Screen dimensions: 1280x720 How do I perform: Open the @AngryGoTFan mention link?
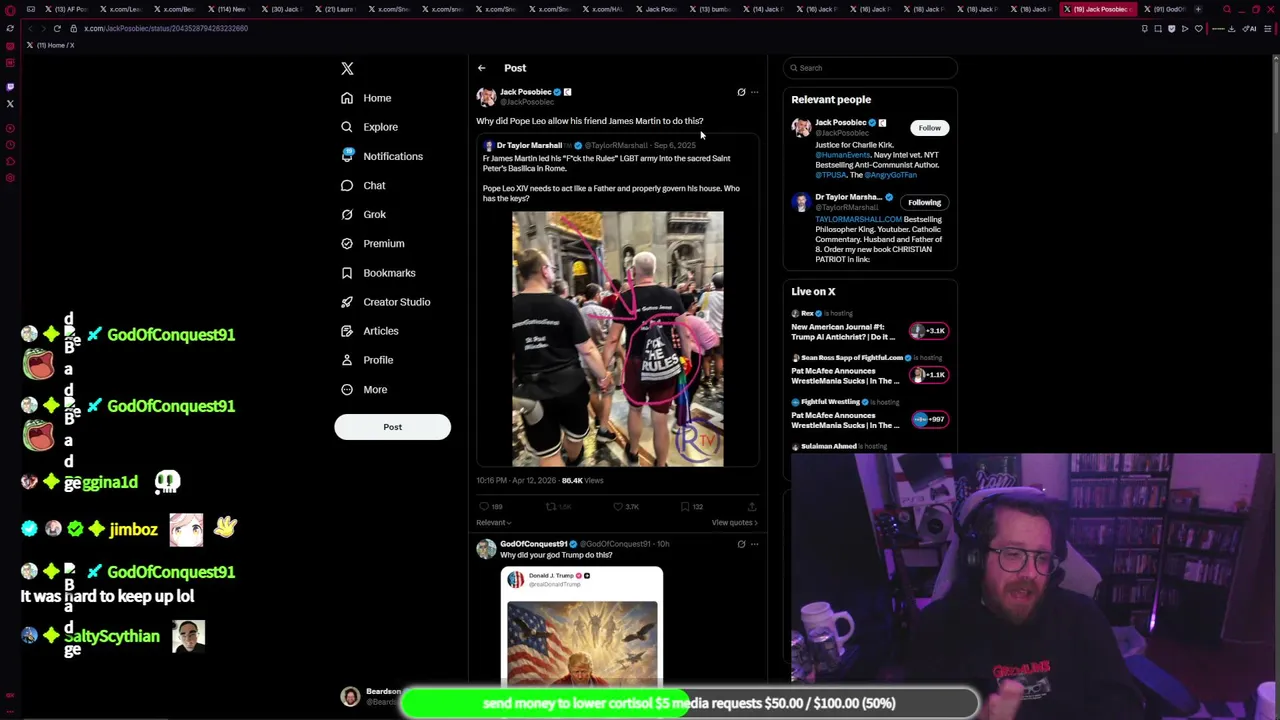[890, 175]
